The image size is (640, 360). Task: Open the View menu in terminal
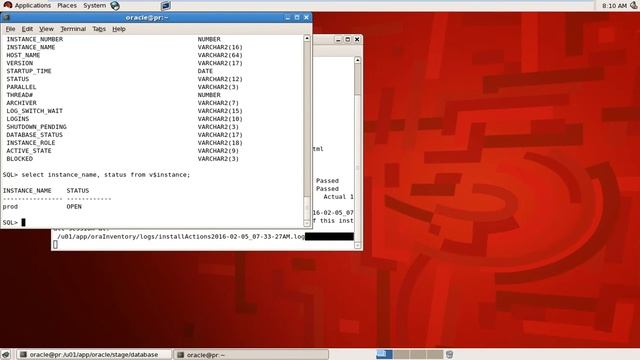tap(47, 29)
